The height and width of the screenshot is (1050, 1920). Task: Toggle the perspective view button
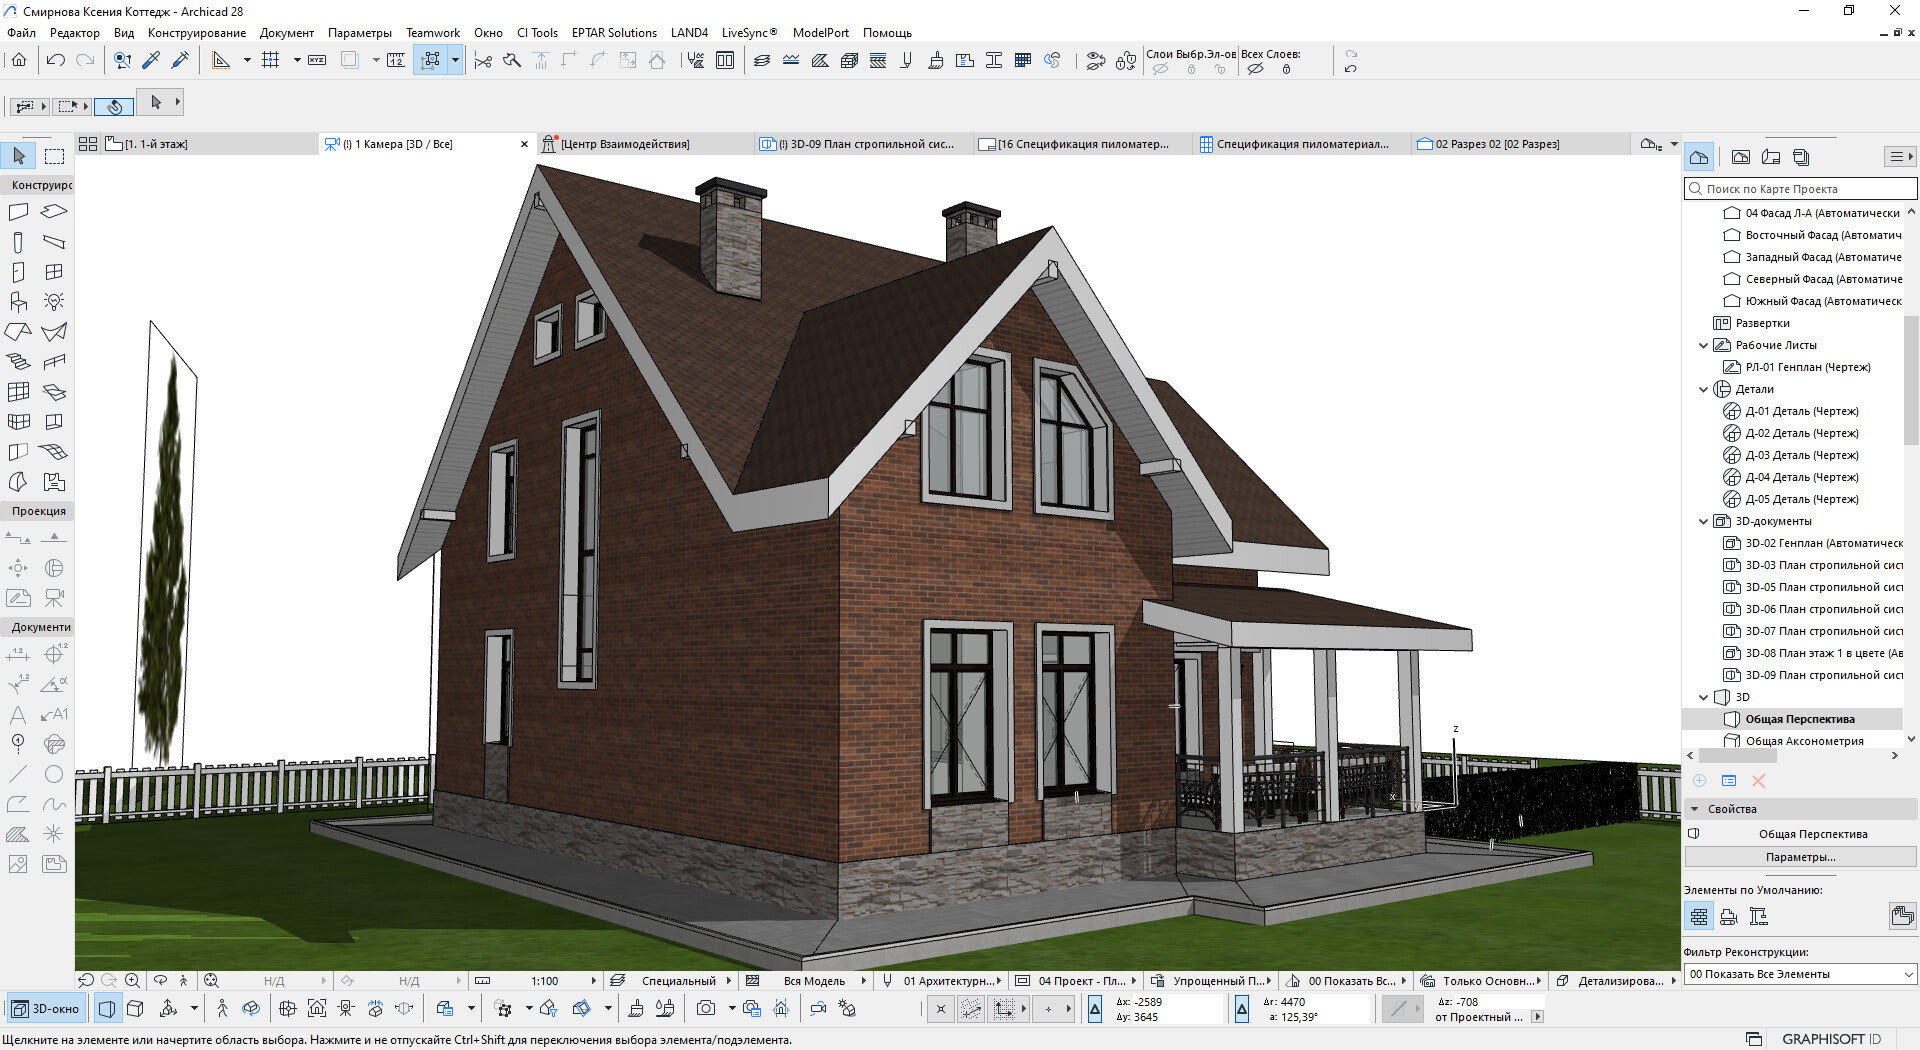[x=107, y=1009]
